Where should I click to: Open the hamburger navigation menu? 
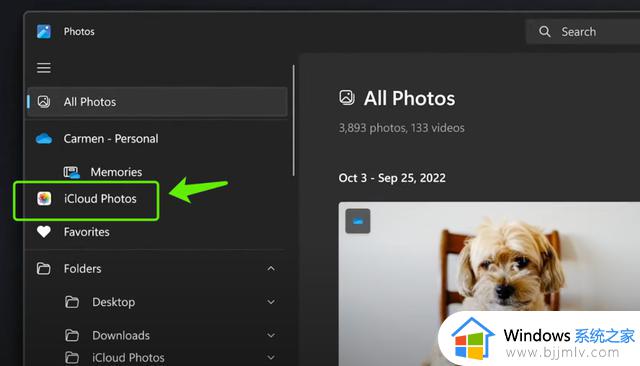pos(44,68)
